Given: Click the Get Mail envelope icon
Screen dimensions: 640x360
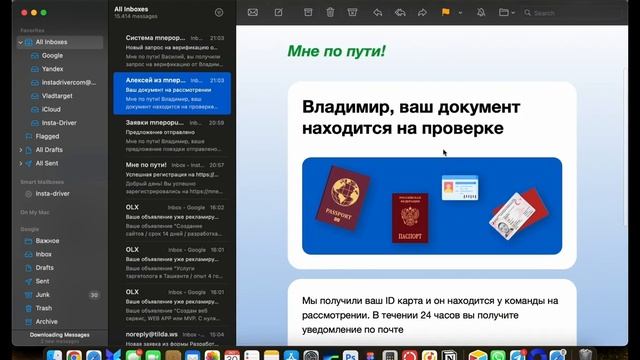Looking at the screenshot, I should point(253,13).
